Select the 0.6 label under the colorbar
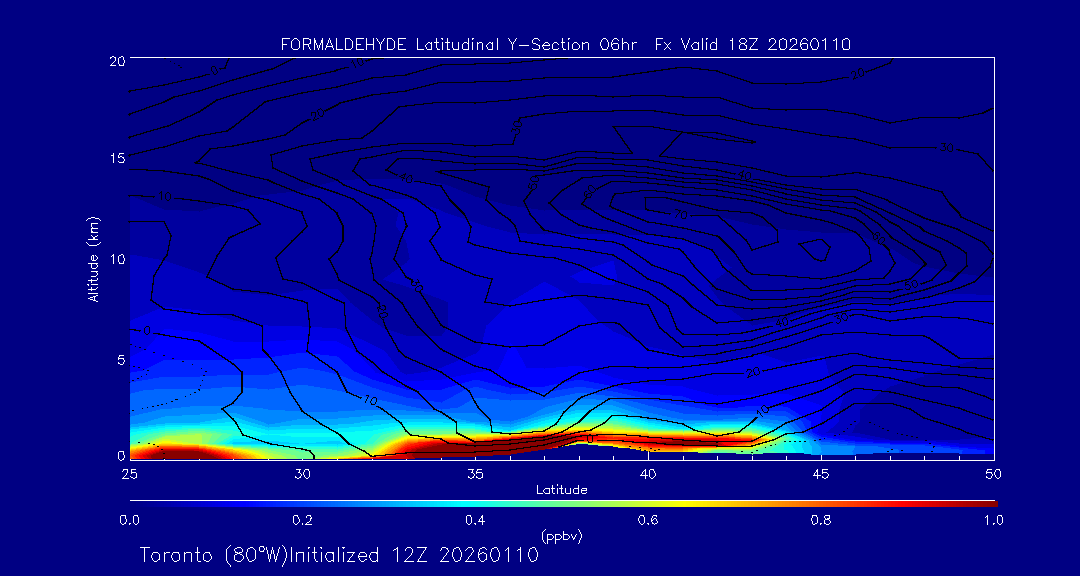This screenshot has height=576, width=1080. [x=648, y=520]
